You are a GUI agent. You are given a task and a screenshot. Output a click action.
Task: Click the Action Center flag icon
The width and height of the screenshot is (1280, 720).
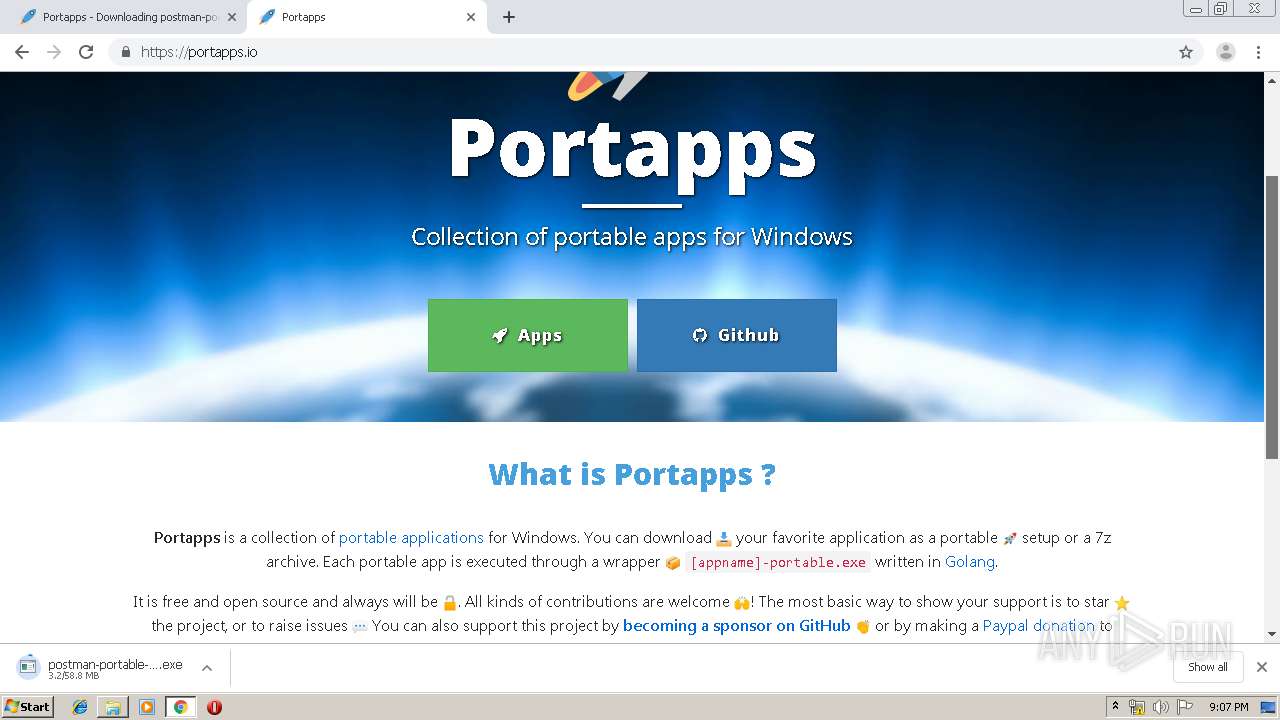coord(1185,707)
